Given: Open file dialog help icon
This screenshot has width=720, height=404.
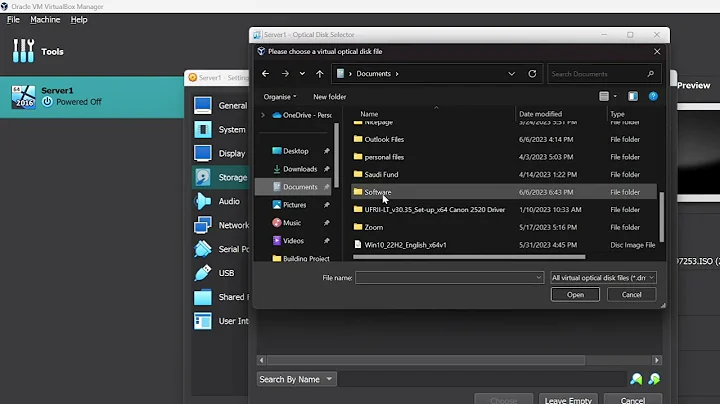Looking at the screenshot, I should tap(653, 96).
